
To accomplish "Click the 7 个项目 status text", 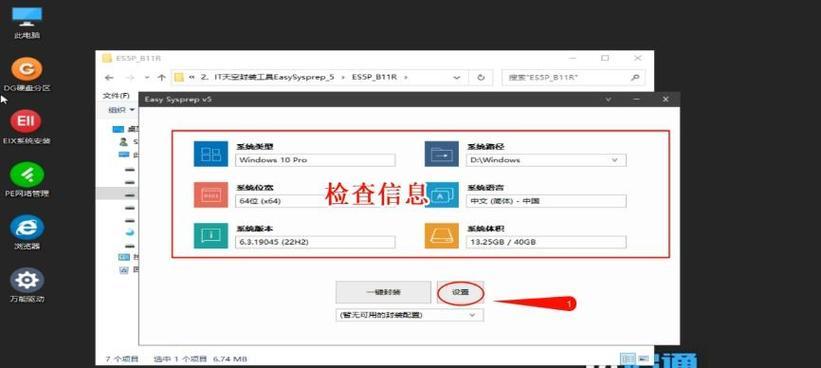I will [x=122, y=359].
